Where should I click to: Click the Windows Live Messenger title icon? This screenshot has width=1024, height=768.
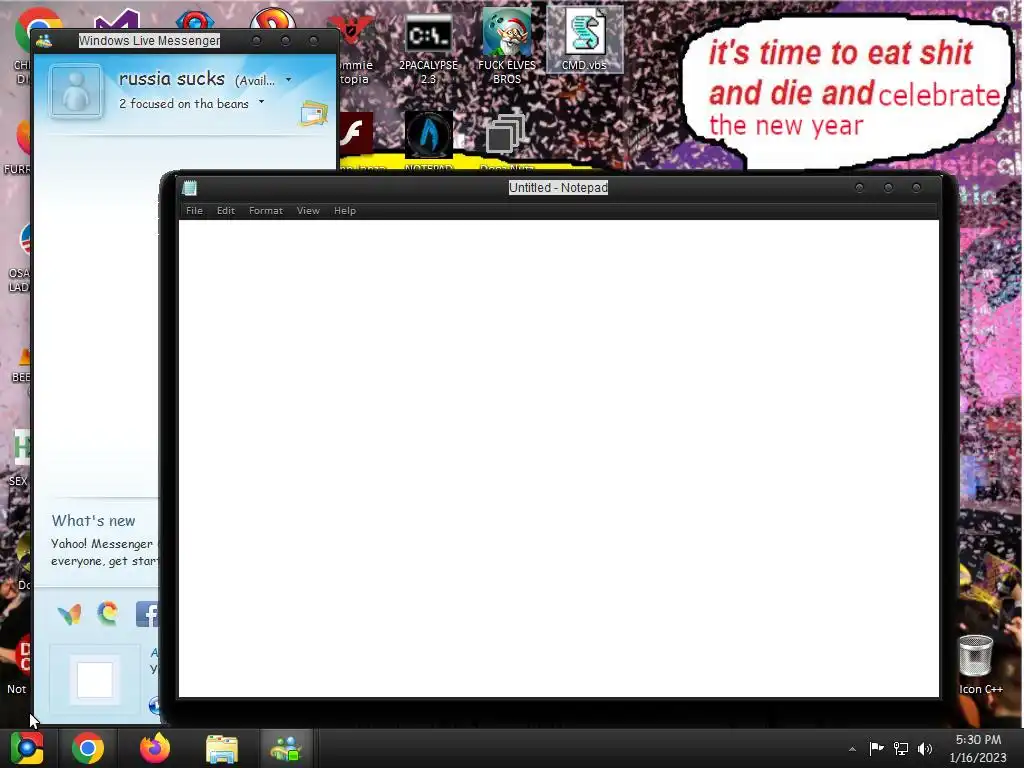[44, 41]
